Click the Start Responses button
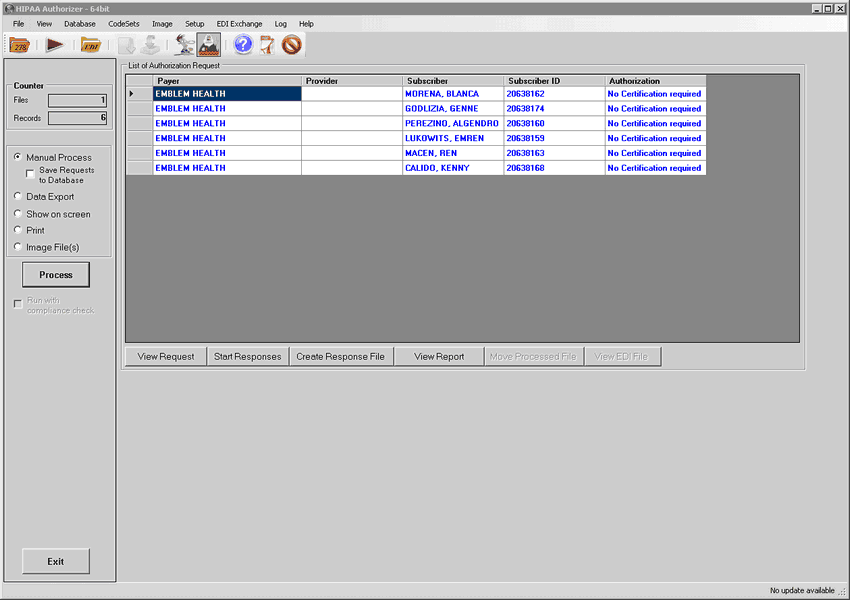 (248, 357)
